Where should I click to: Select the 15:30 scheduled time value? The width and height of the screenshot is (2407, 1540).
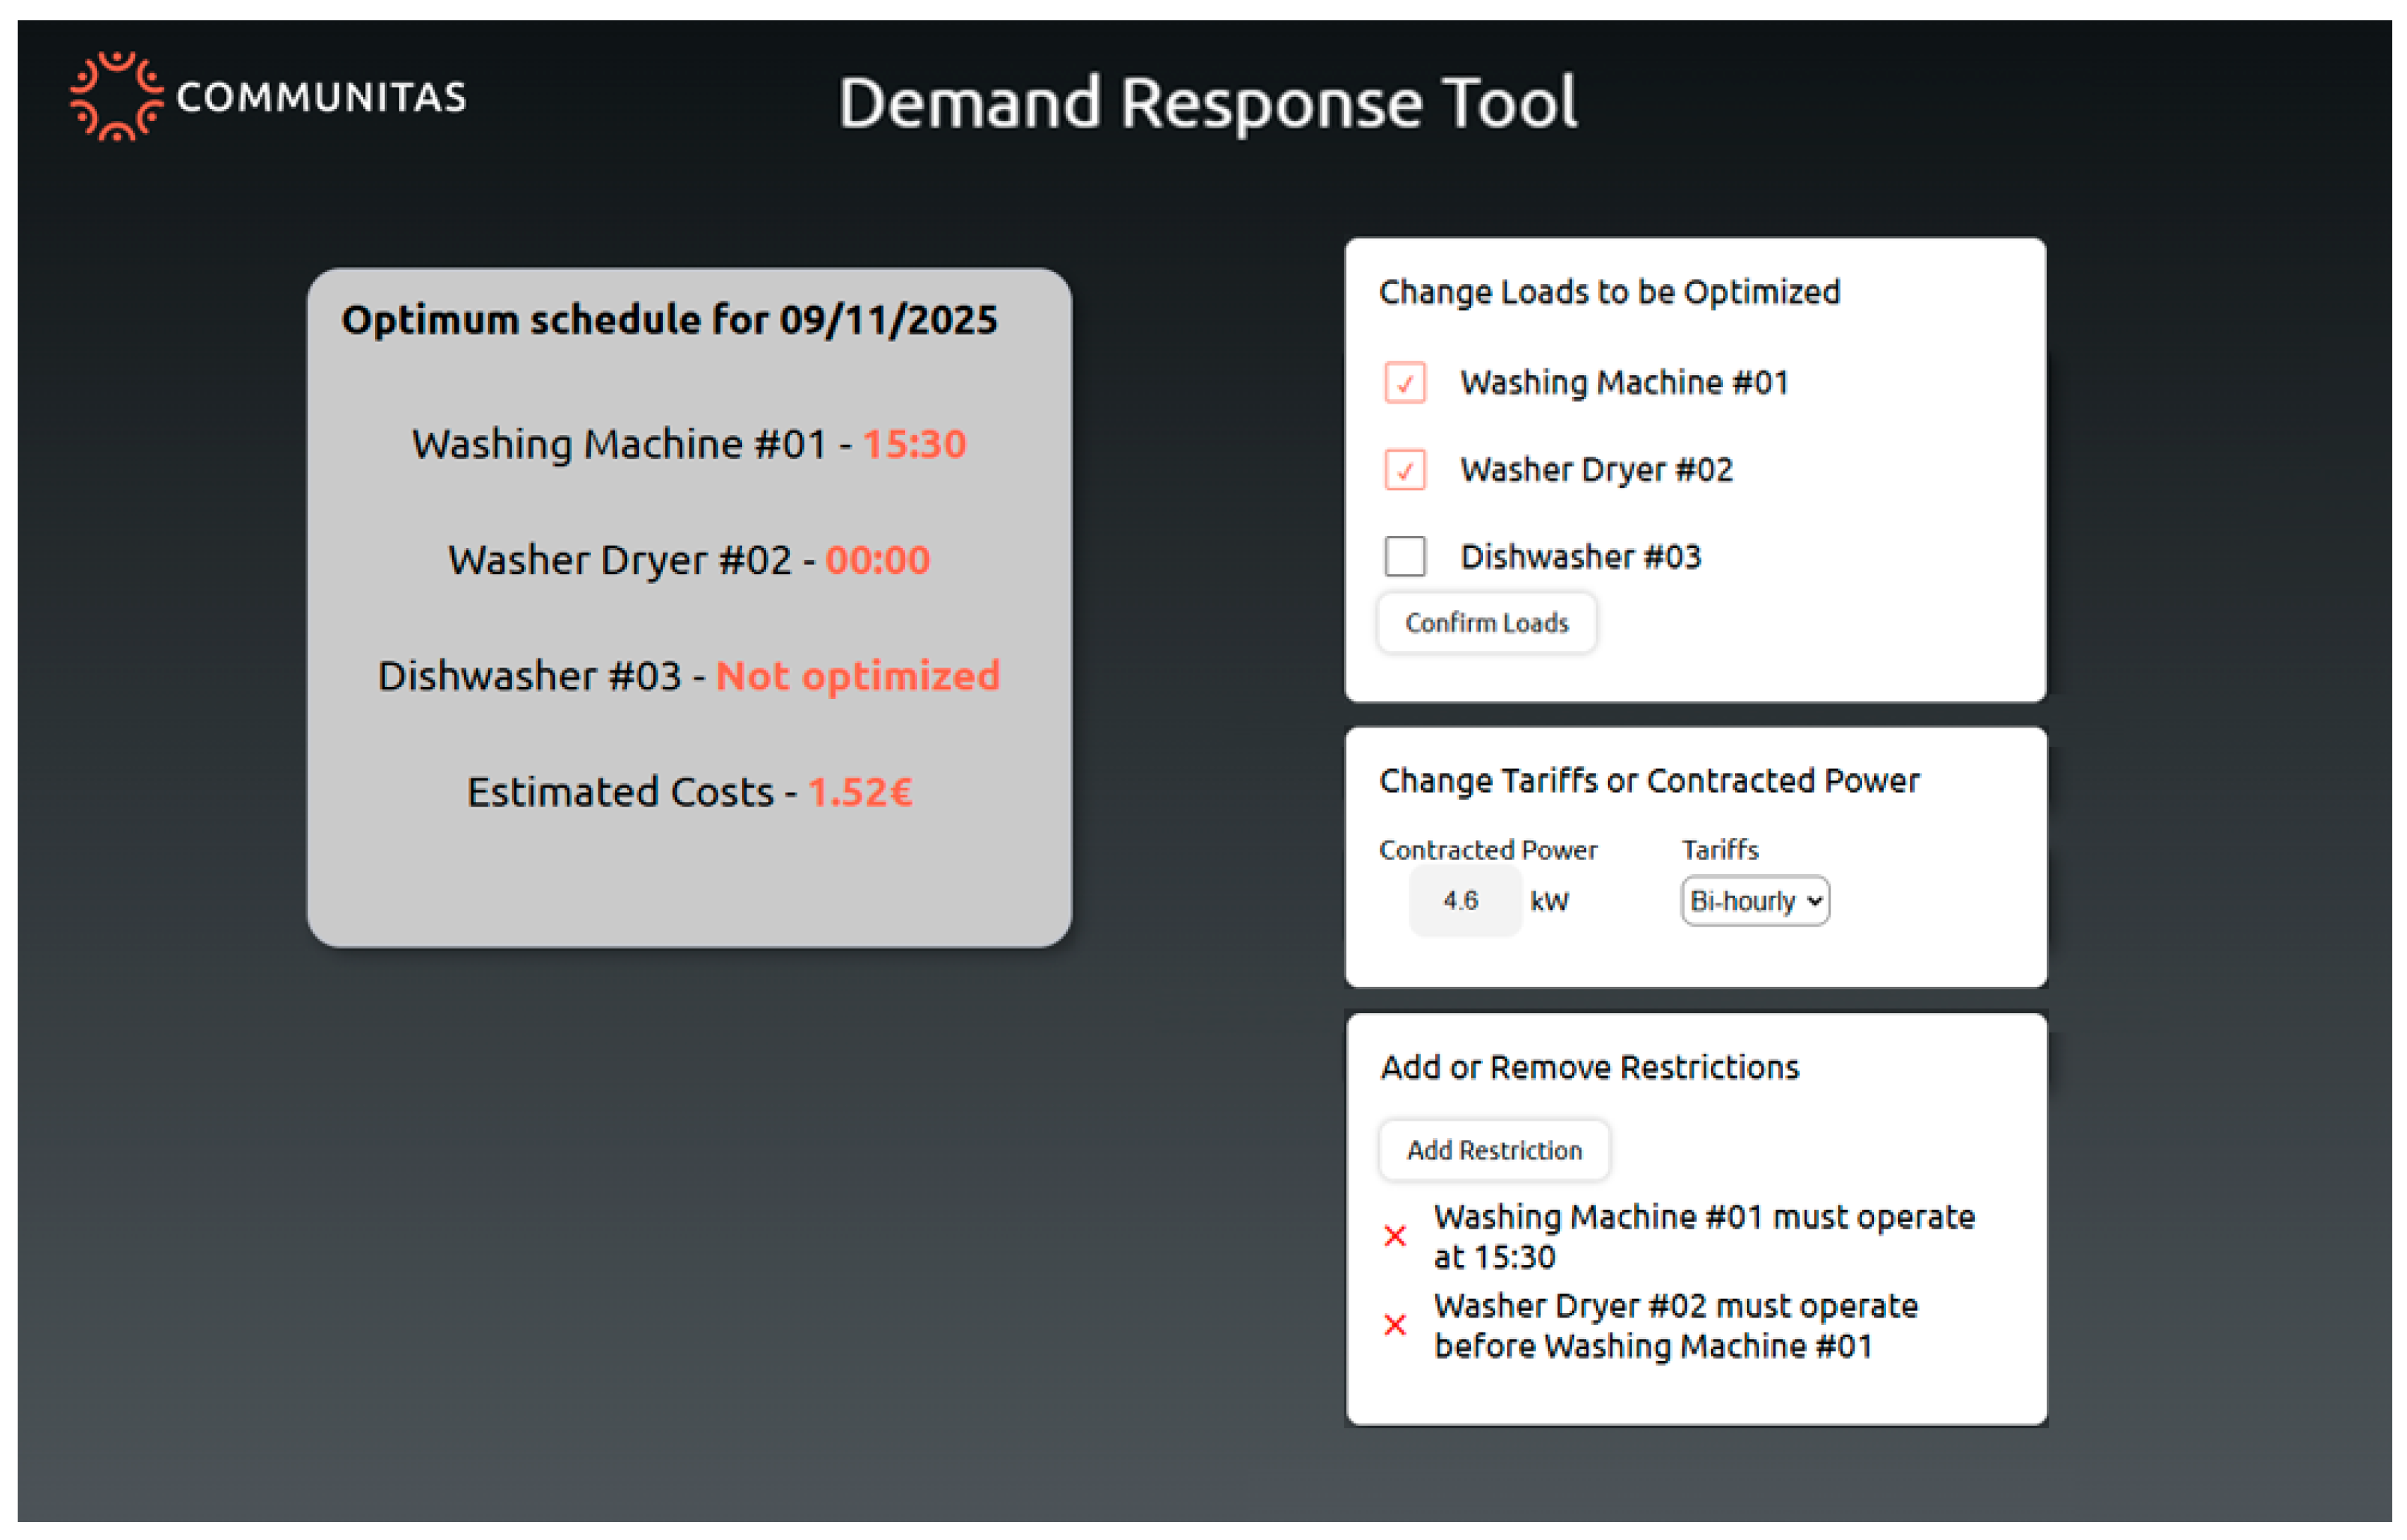pos(914,444)
